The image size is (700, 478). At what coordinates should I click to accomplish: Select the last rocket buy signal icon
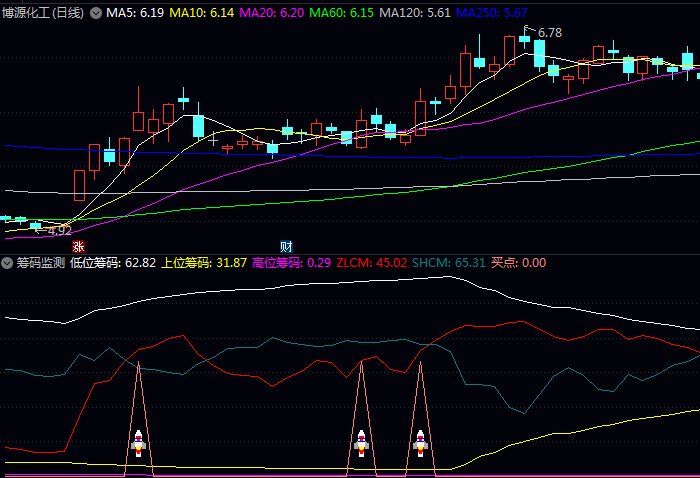point(420,443)
